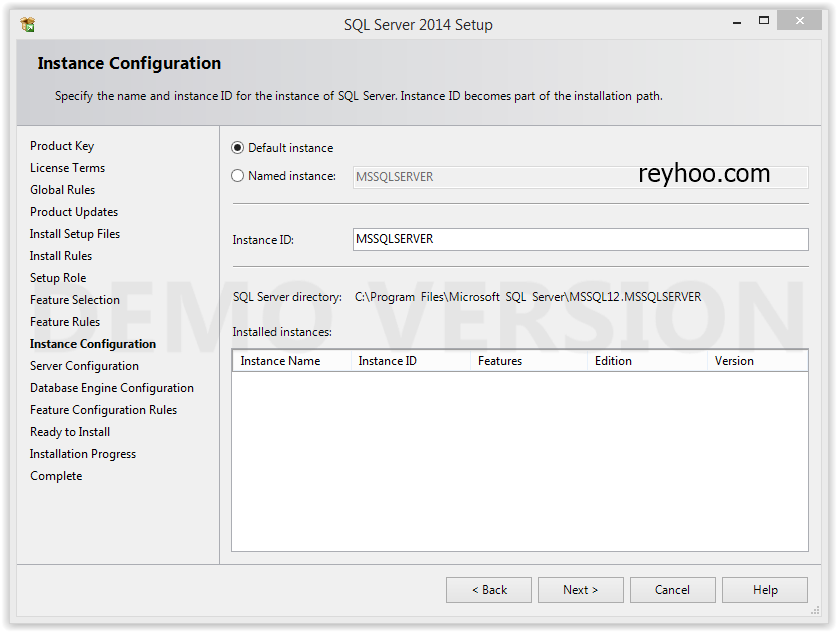This screenshot has width=837, height=632.
Task: Open Help for this setup page
Action: pos(765,590)
